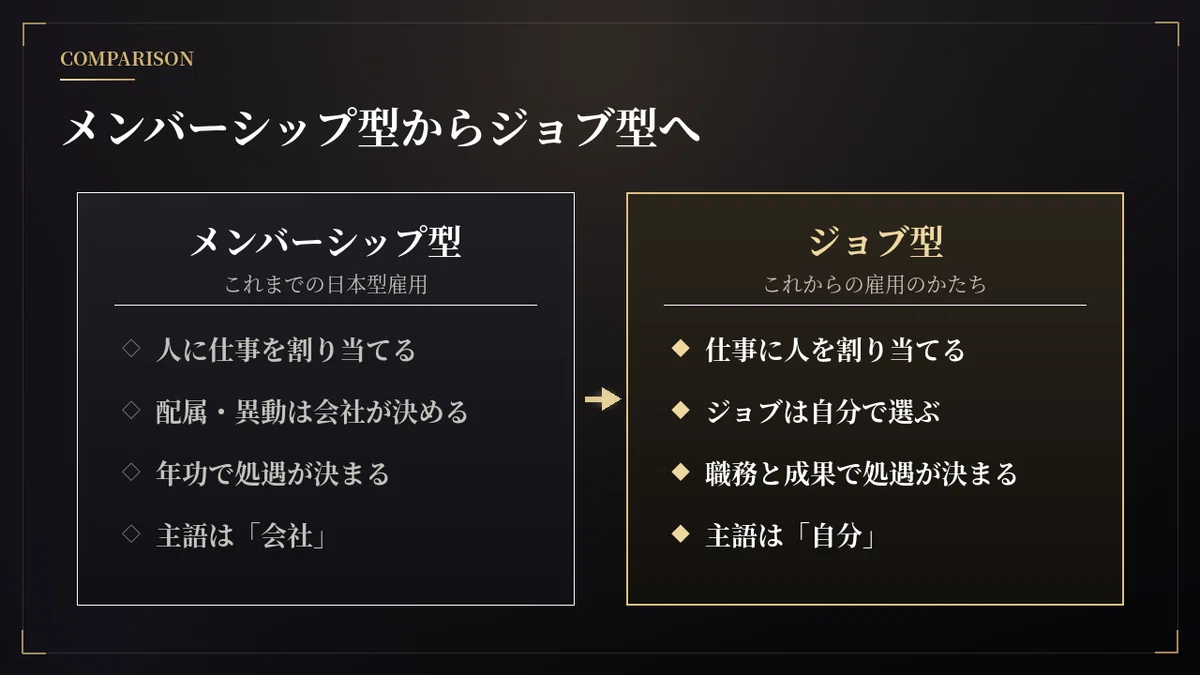Click the gold arrow between the two panels
Image resolution: width=1200 pixels, height=675 pixels.
point(602,400)
